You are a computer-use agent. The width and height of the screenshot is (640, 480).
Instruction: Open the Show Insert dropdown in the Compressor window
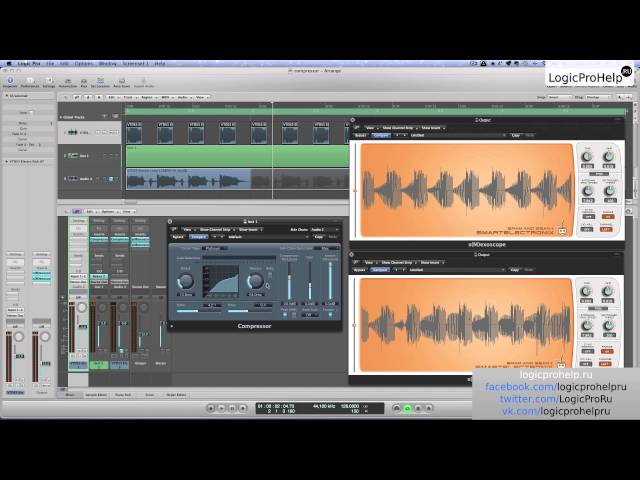coord(249,229)
